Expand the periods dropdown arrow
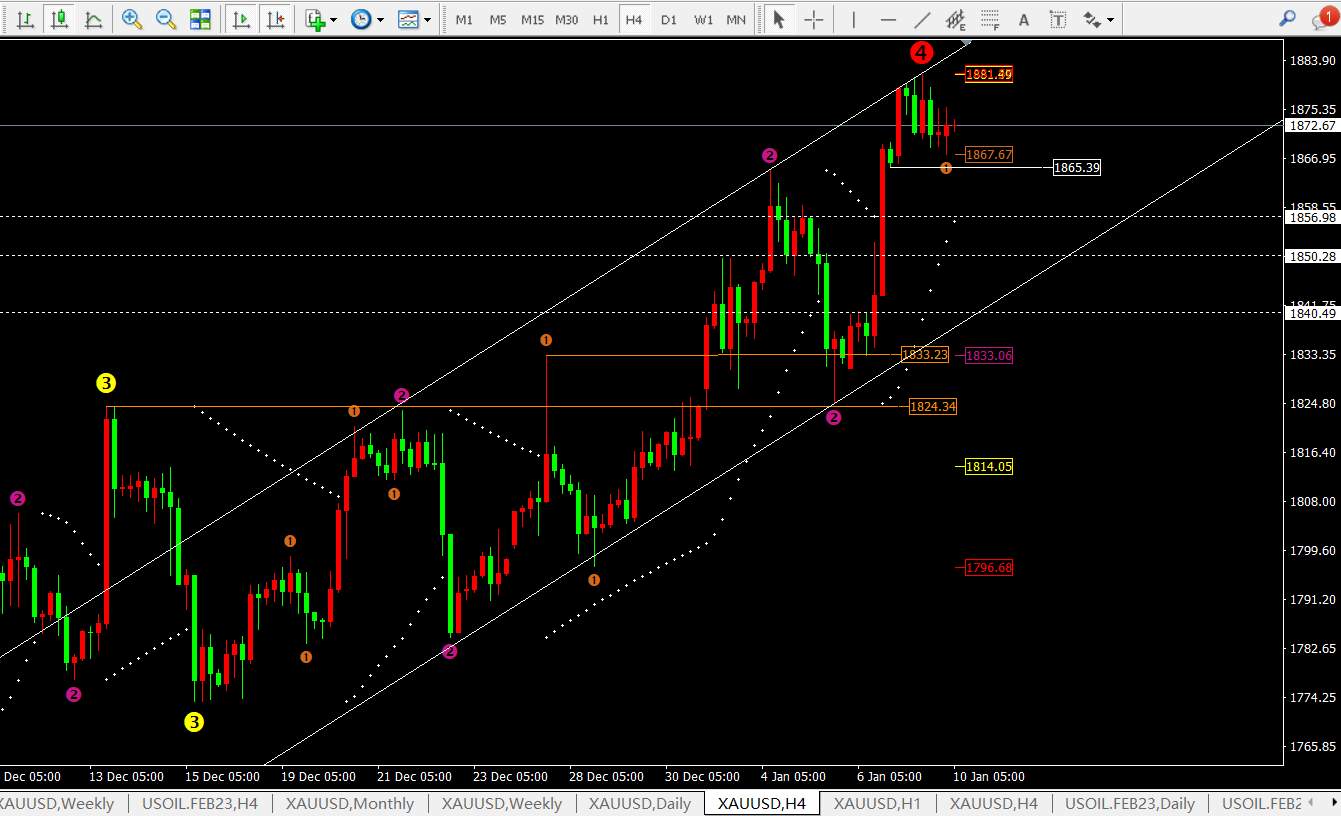The height and width of the screenshot is (816, 1341). pyautogui.click(x=380, y=19)
